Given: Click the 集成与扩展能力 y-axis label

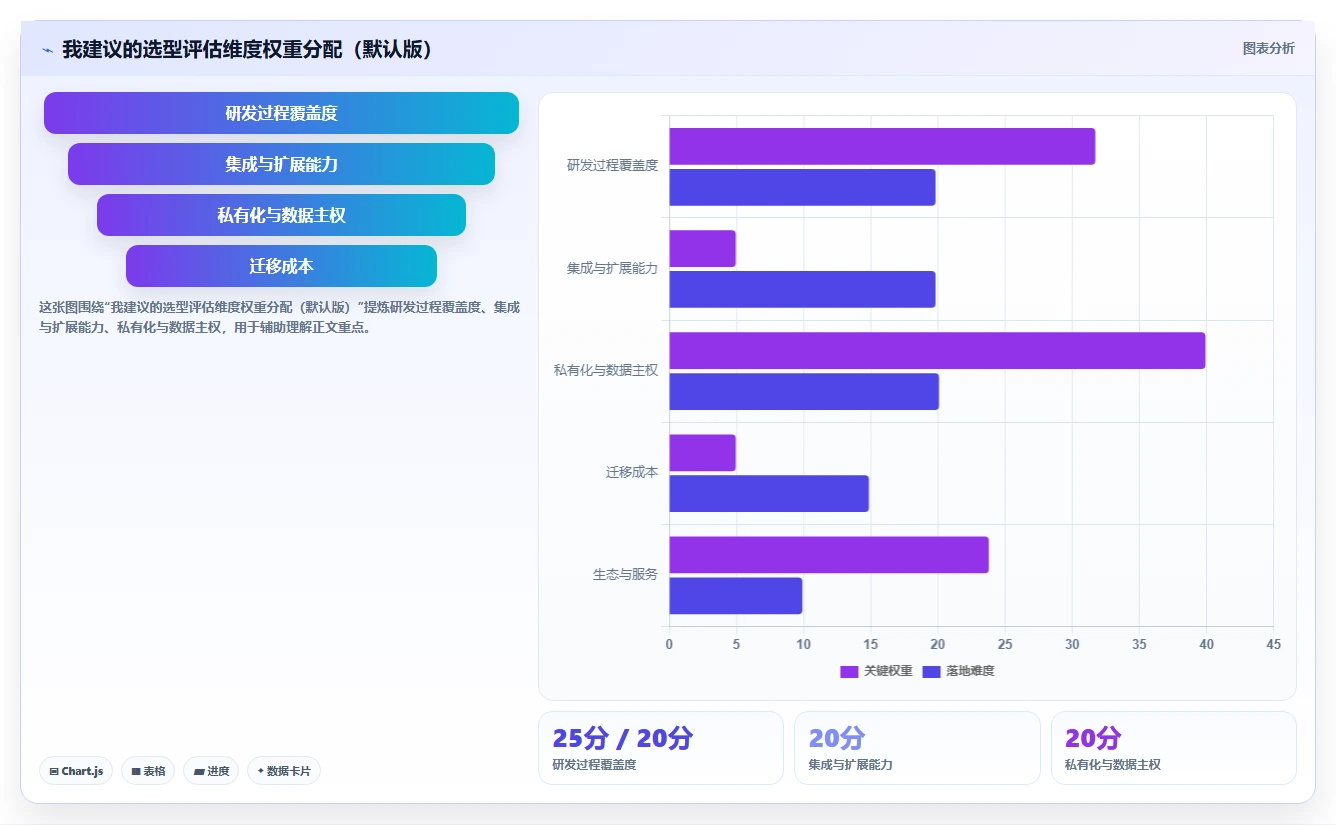Looking at the screenshot, I should click(612, 268).
